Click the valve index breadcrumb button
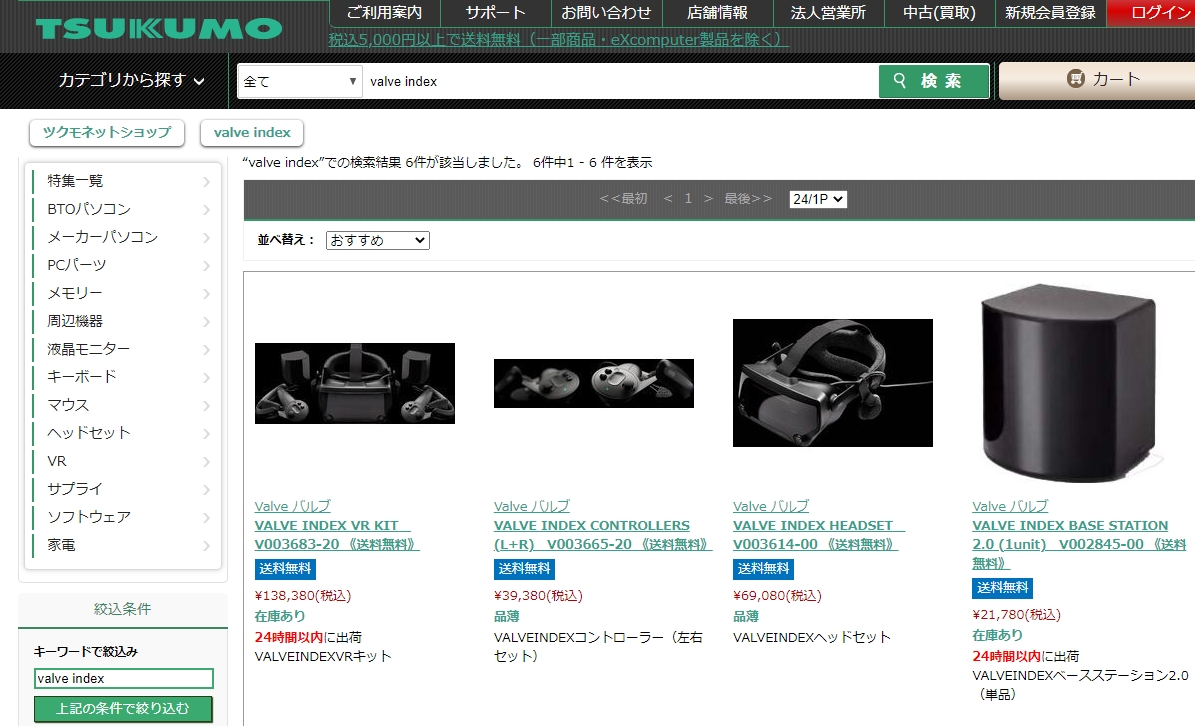This screenshot has width=1195, height=726. click(252, 133)
